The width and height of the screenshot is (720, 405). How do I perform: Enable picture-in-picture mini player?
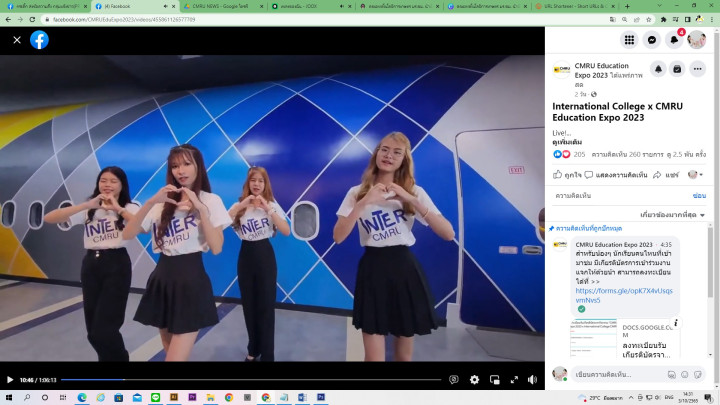tap(495, 379)
